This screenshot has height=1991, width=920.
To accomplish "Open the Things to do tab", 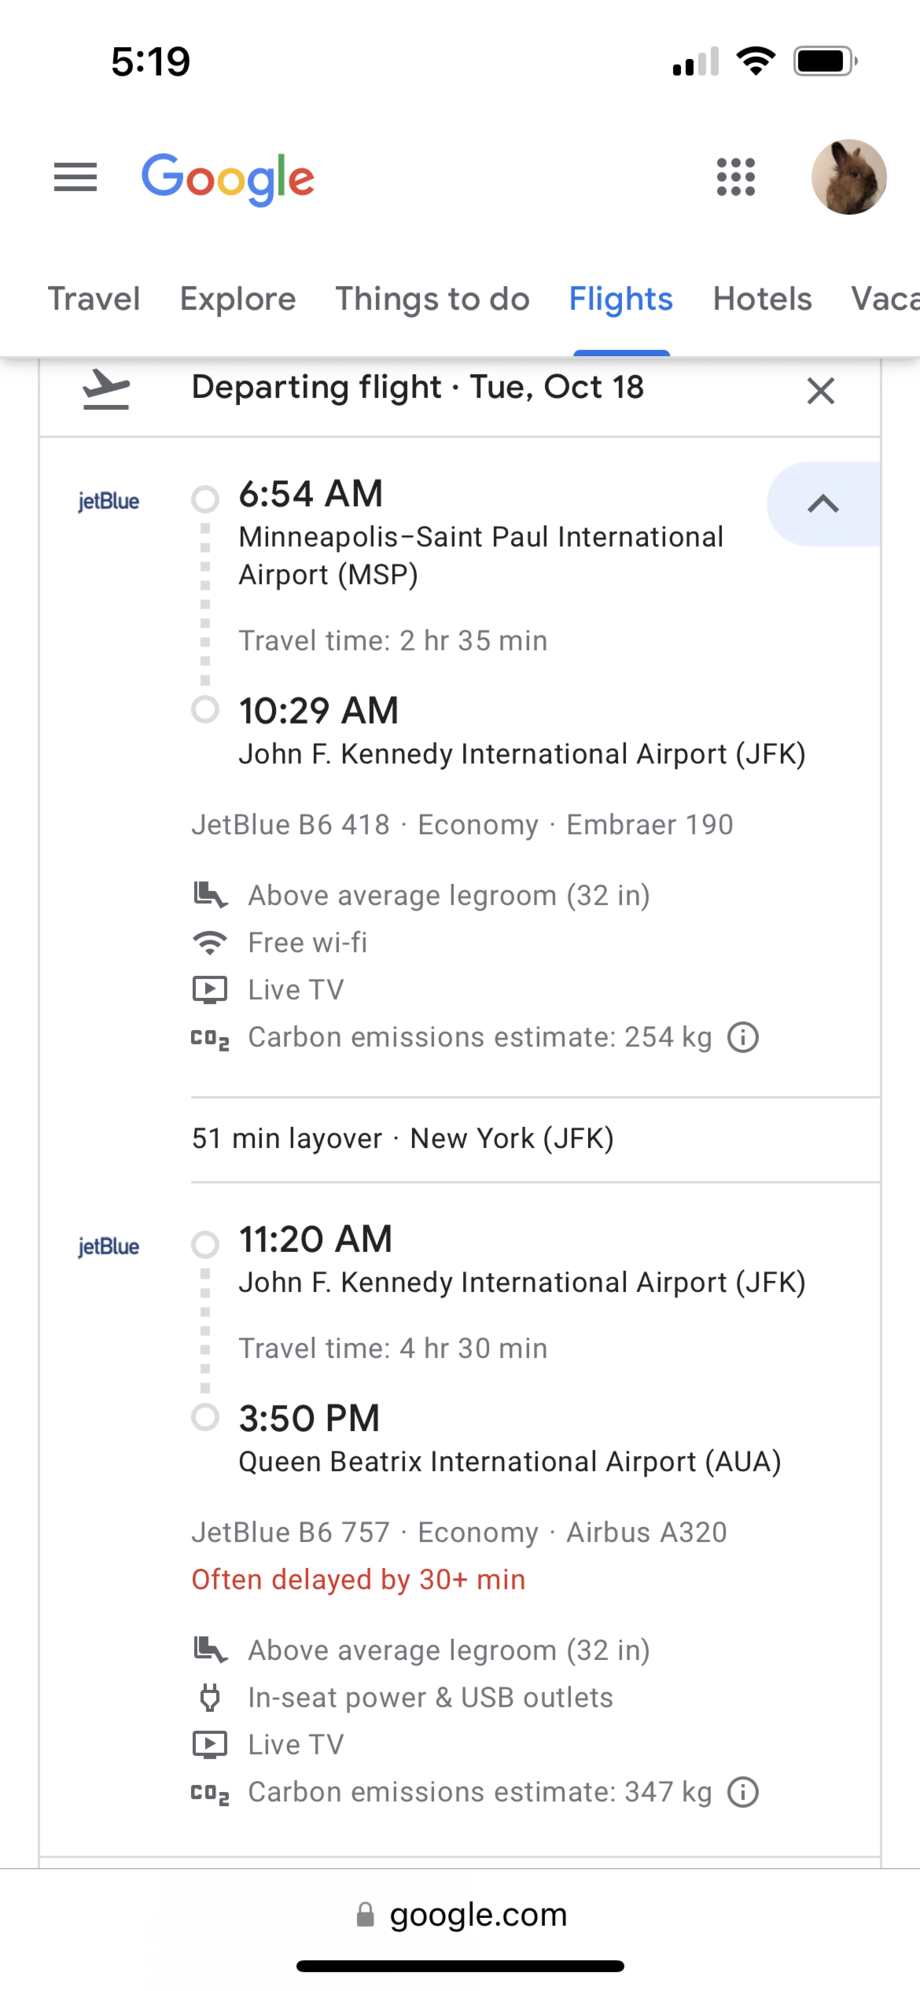I will coord(432,299).
